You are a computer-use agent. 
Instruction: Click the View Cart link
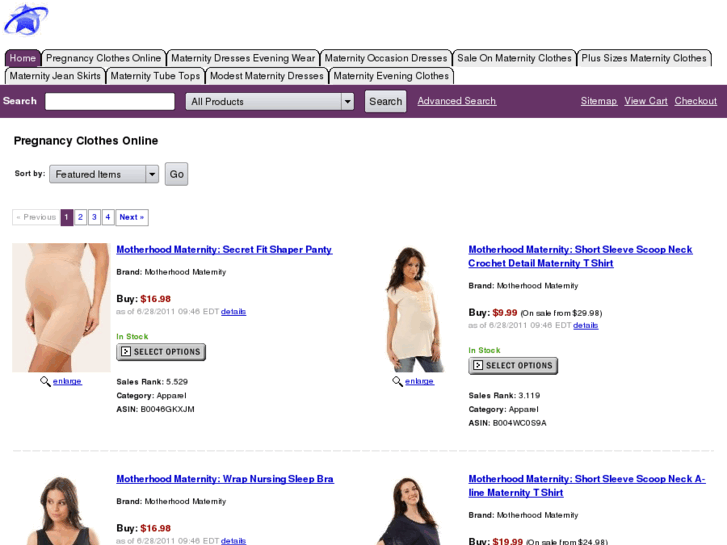click(x=645, y=101)
